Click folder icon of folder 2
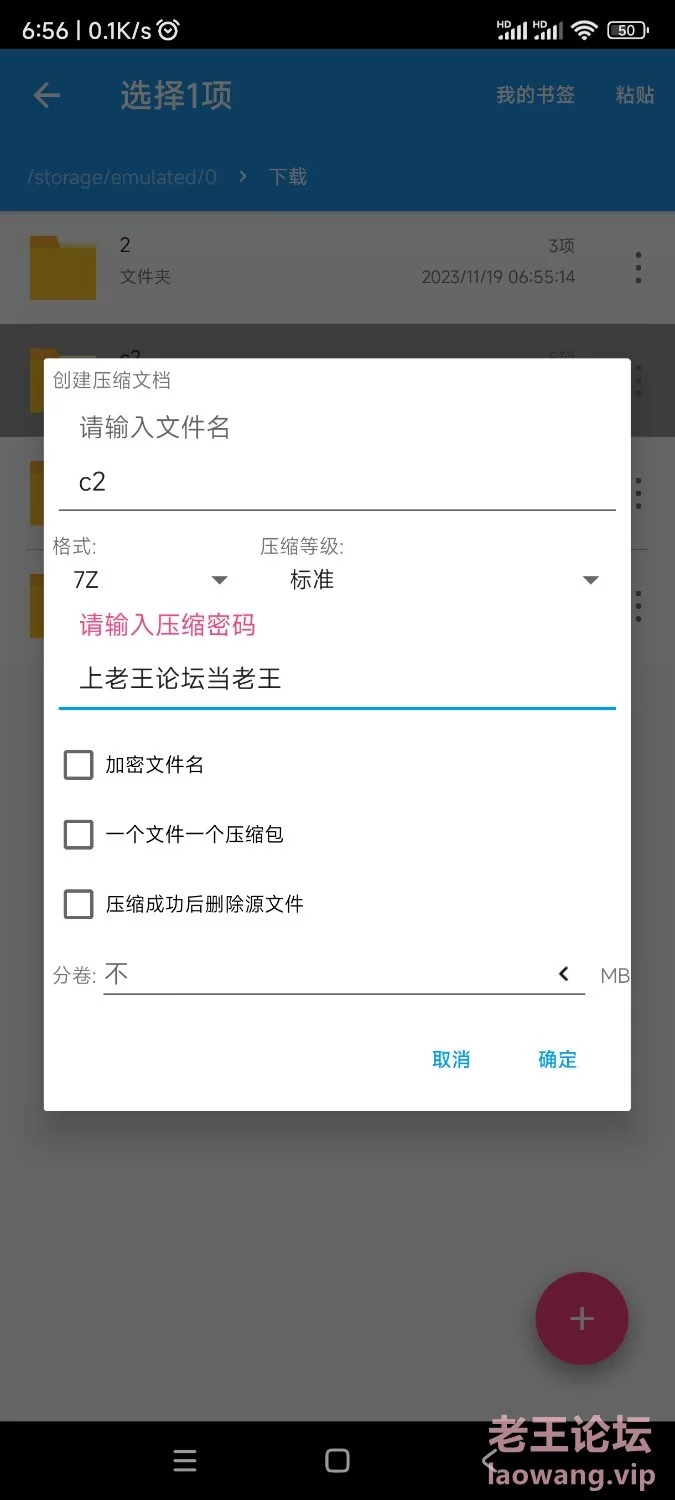The image size is (675, 1500). click(x=63, y=267)
